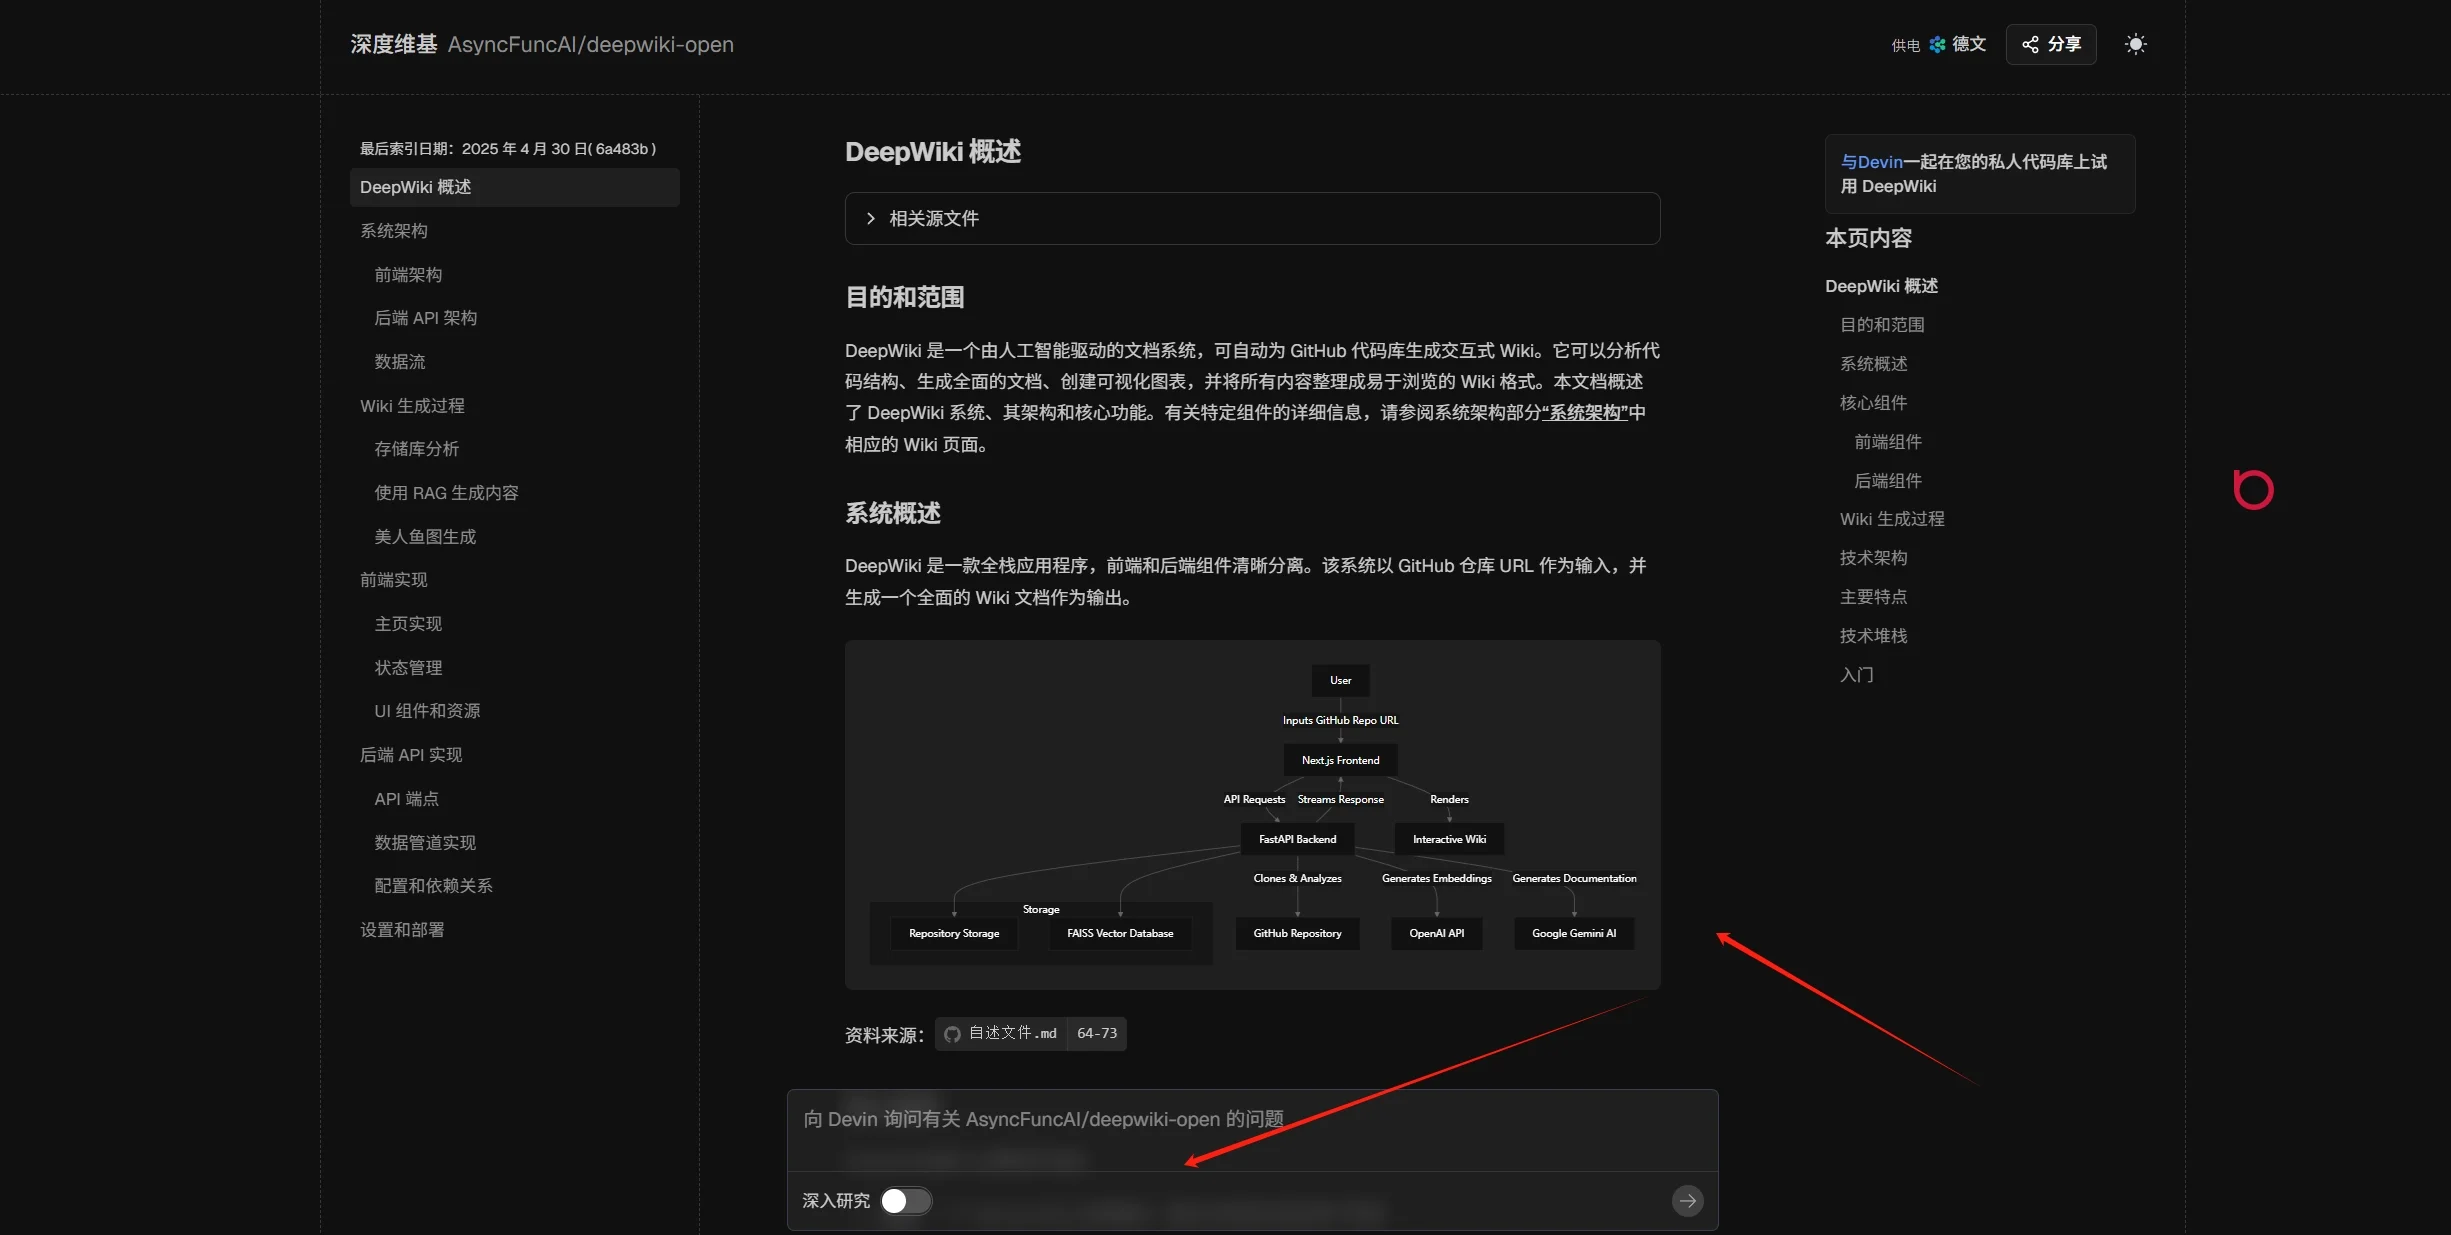Open 系统架构 in the left sidebar
Image resolution: width=2451 pixels, height=1235 pixels.
394,231
